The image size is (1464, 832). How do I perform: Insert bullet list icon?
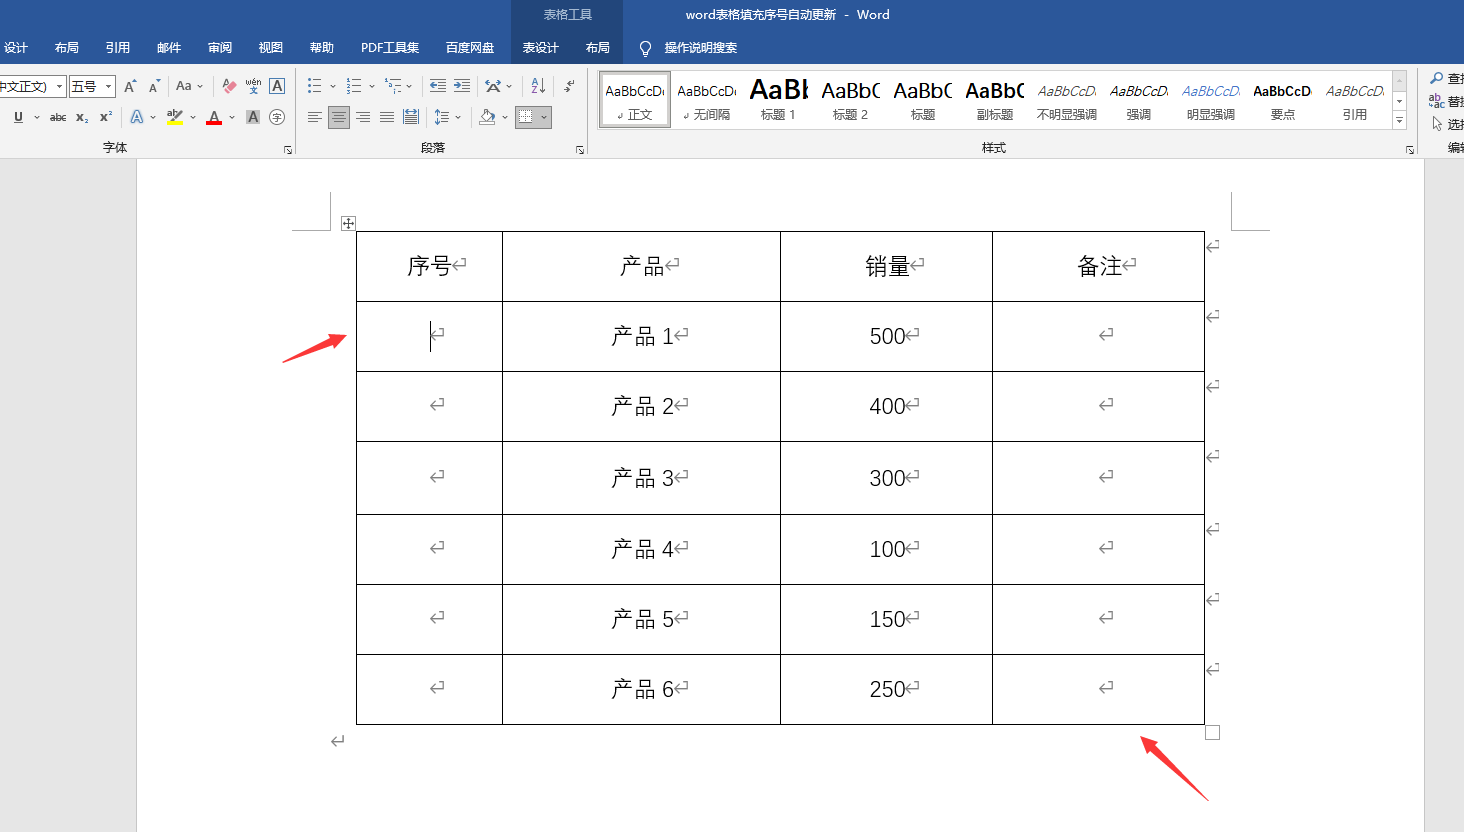coord(315,86)
